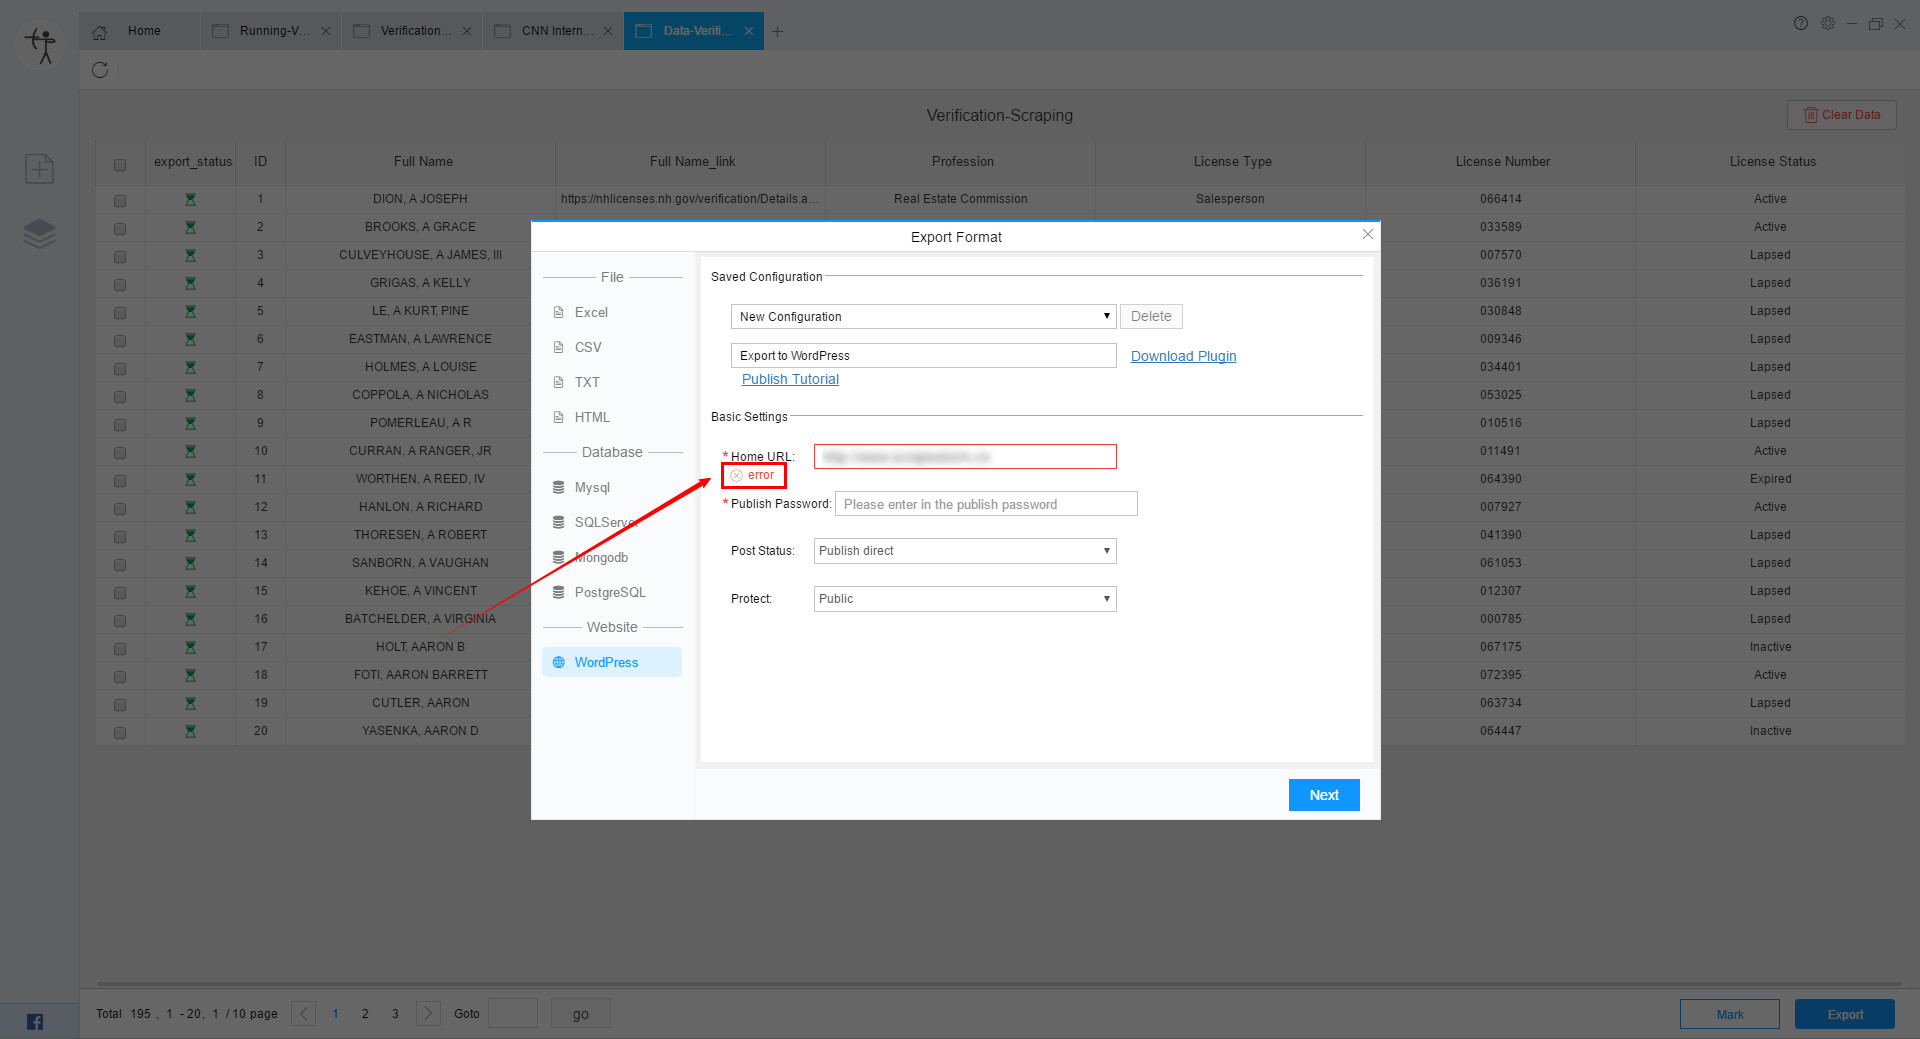Image resolution: width=1920 pixels, height=1039 pixels.
Task: Open the help question mark icon
Action: coord(1801,23)
